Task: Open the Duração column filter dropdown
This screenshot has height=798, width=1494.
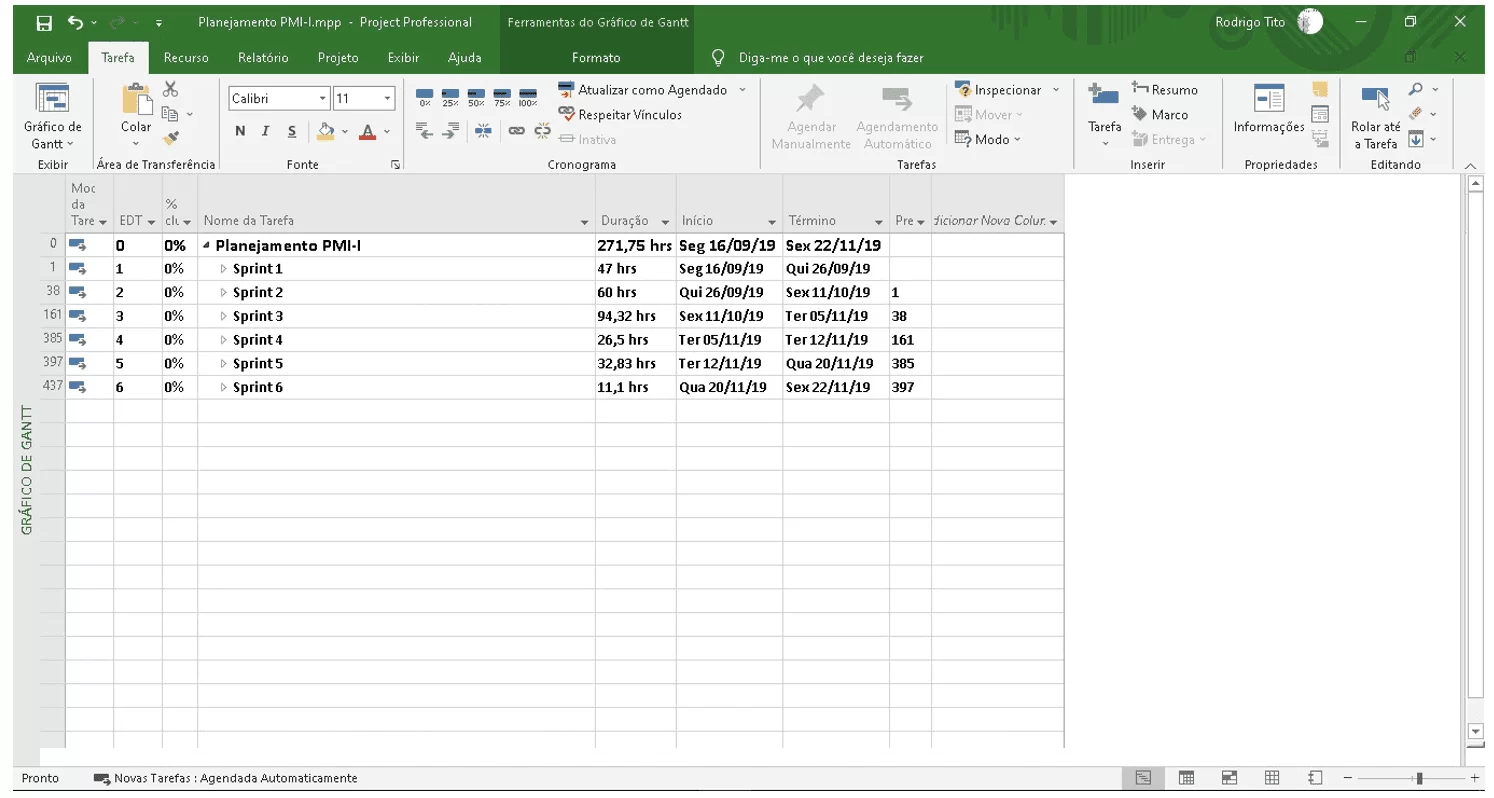Action: (665, 221)
